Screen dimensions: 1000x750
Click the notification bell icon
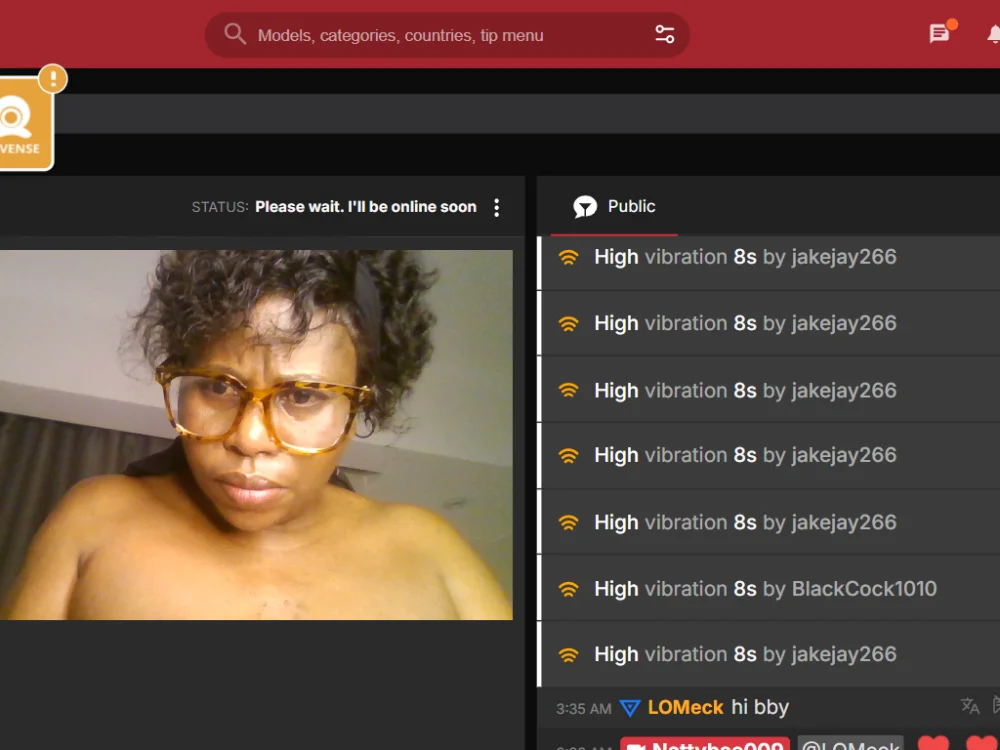[993, 34]
